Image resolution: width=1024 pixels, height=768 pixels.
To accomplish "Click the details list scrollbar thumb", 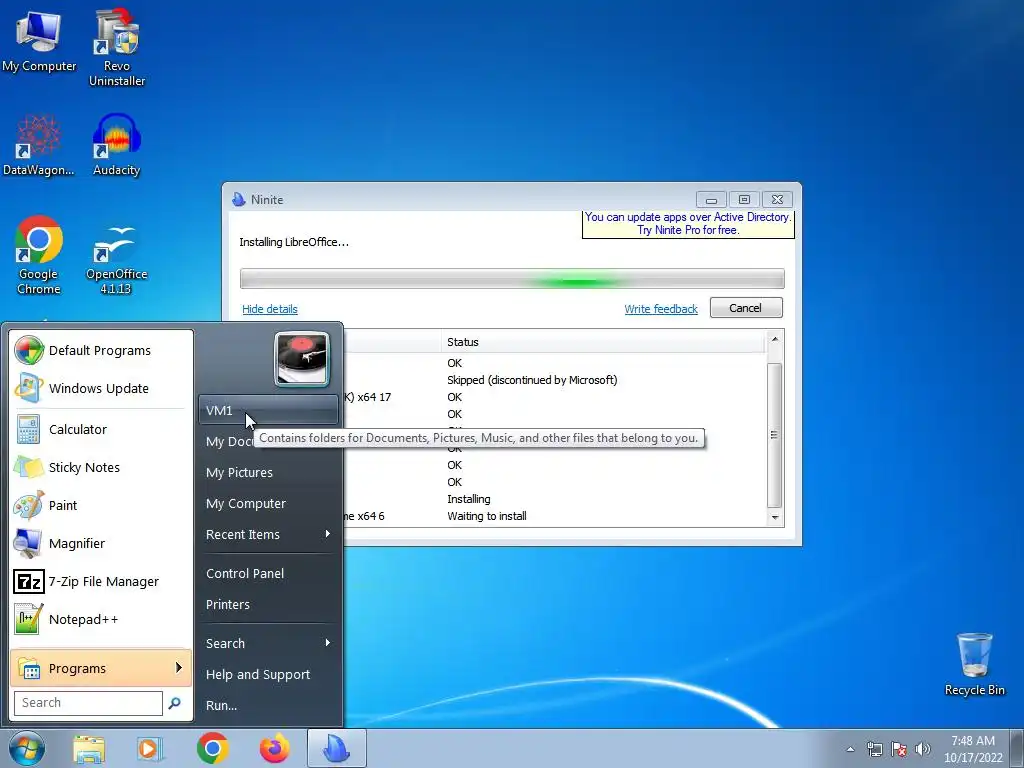I will coord(775,436).
